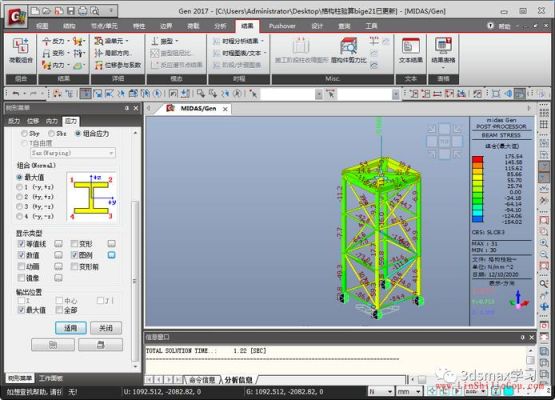Click the shrink elements toolbar icon
Image resolution: width=555 pixels, height=400 pixels.
point(496,94)
